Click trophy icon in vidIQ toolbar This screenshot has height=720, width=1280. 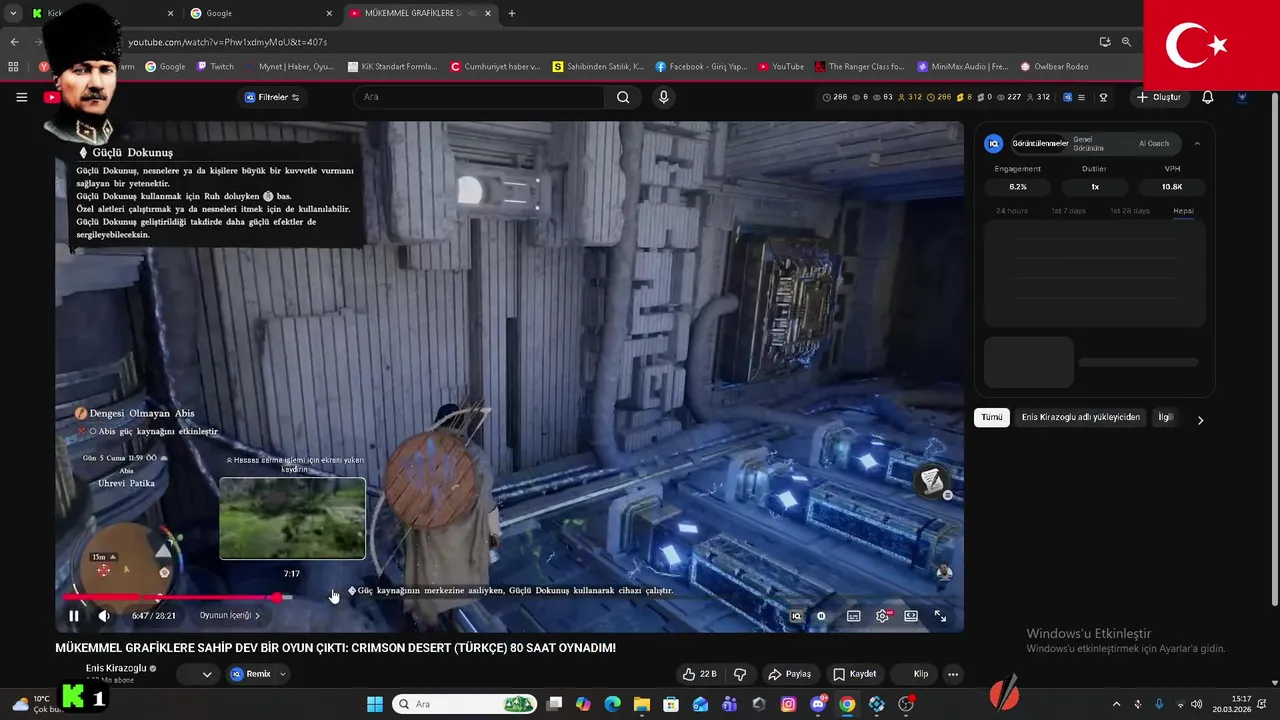[1103, 97]
